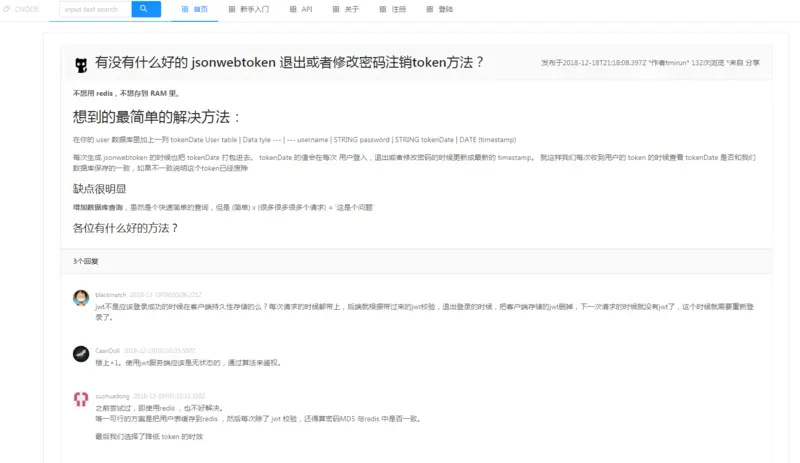Click the username zuohuadong
The height and width of the screenshot is (463, 800).
tap(112, 396)
